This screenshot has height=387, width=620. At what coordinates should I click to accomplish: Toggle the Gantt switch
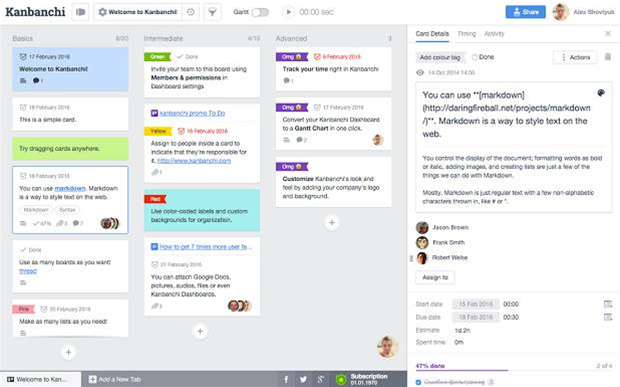coord(260,12)
